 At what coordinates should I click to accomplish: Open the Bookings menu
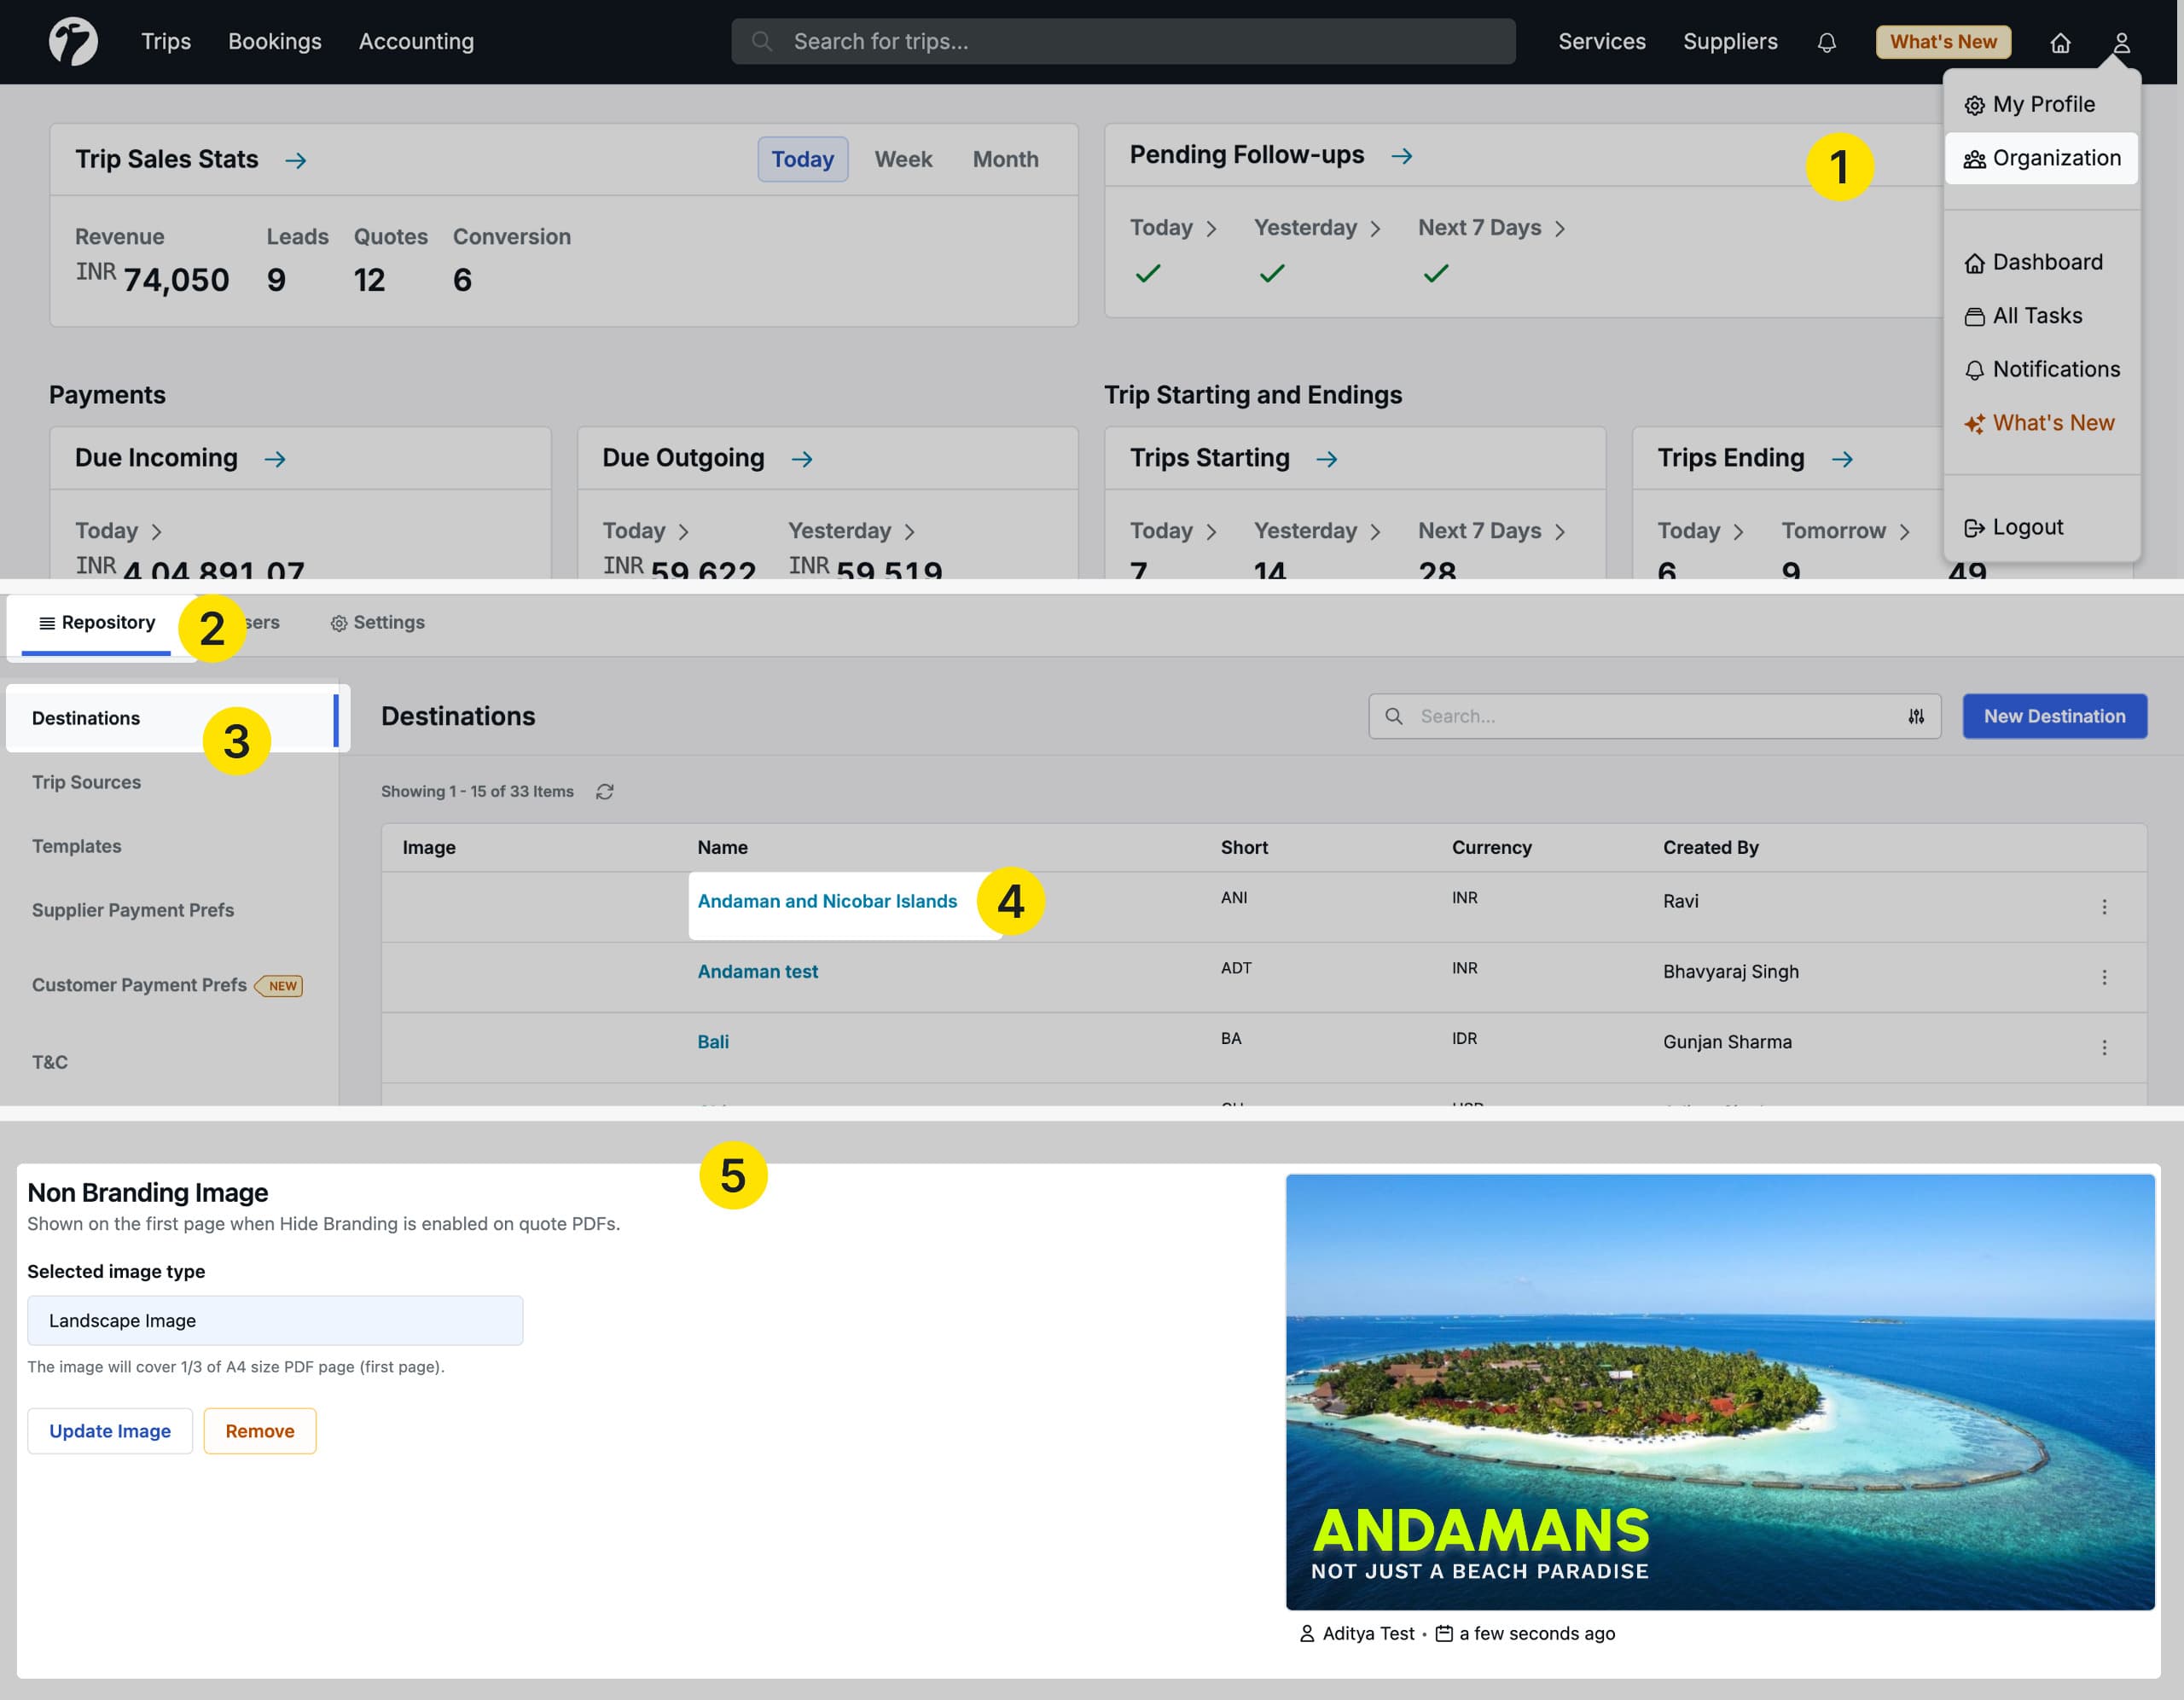(x=275, y=41)
